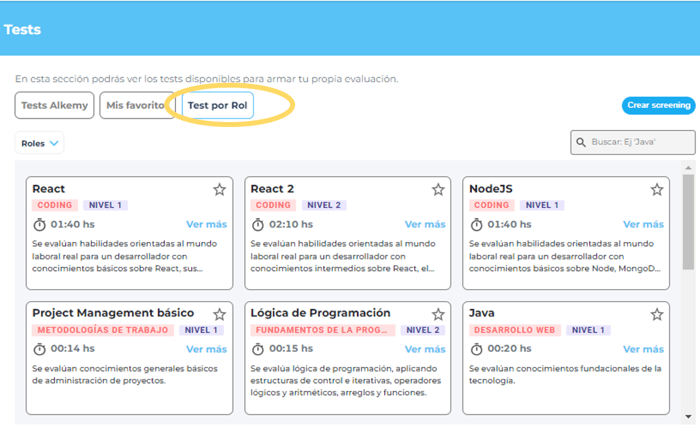Screen dimensions: 700x427
Task: Click scrollbar up arrow of test list
Action: click(688, 168)
